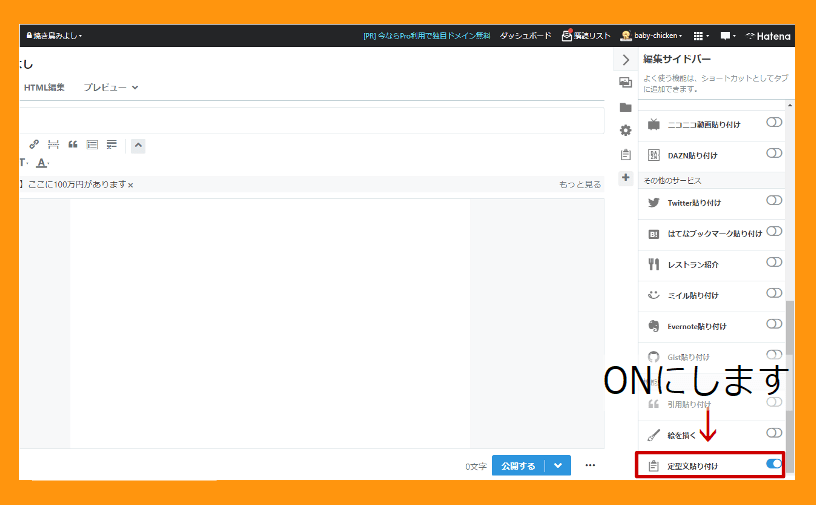The height and width of the screenshot is (505, 816).
Task: Insert table of contents with the toolbar icon
Action: point(92,144)
